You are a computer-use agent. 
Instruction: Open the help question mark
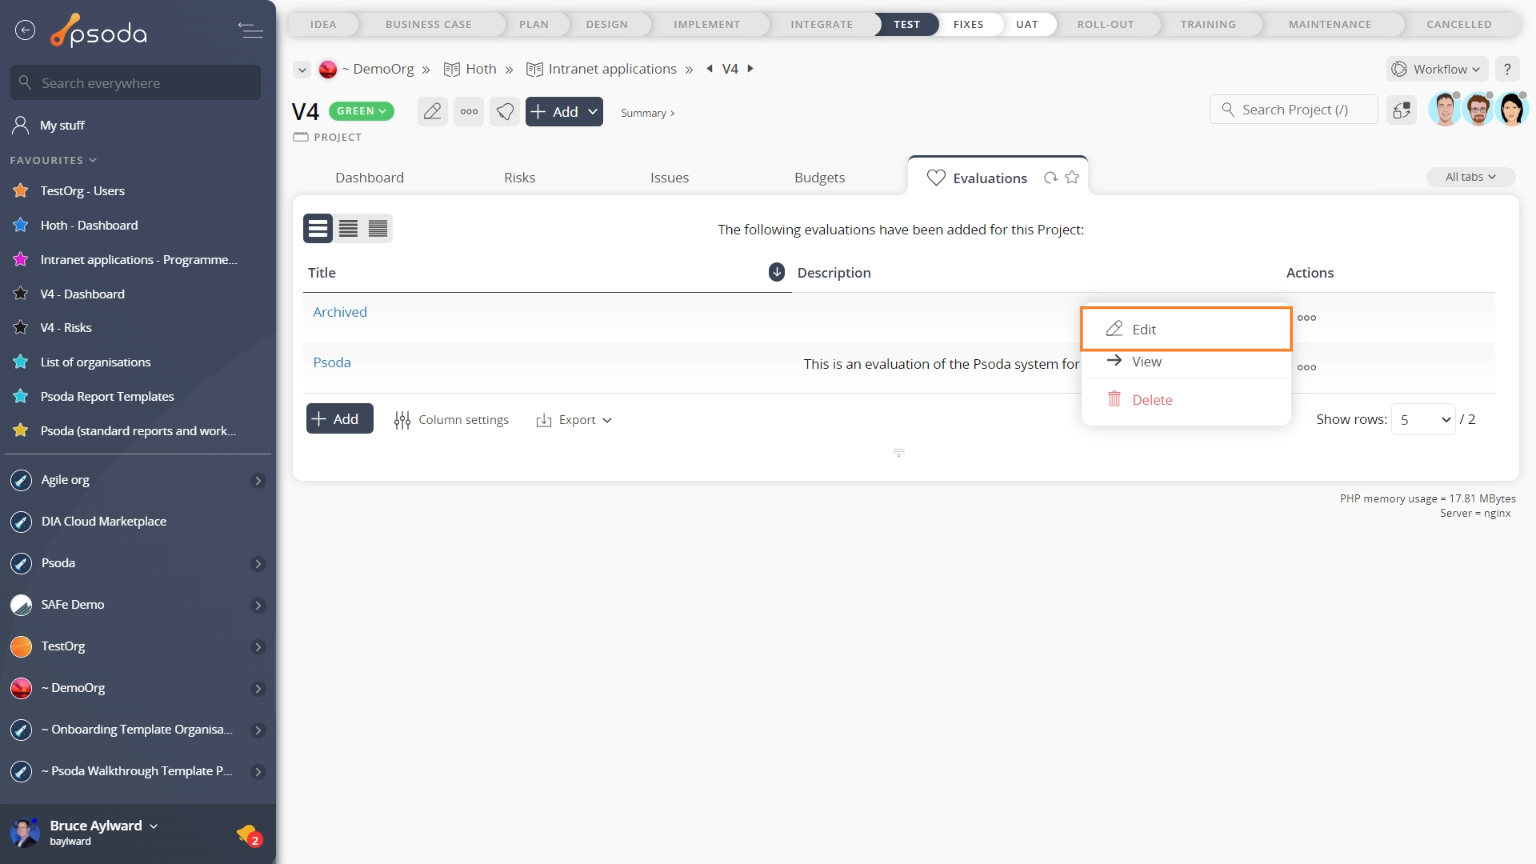[x=1507, y=69]
